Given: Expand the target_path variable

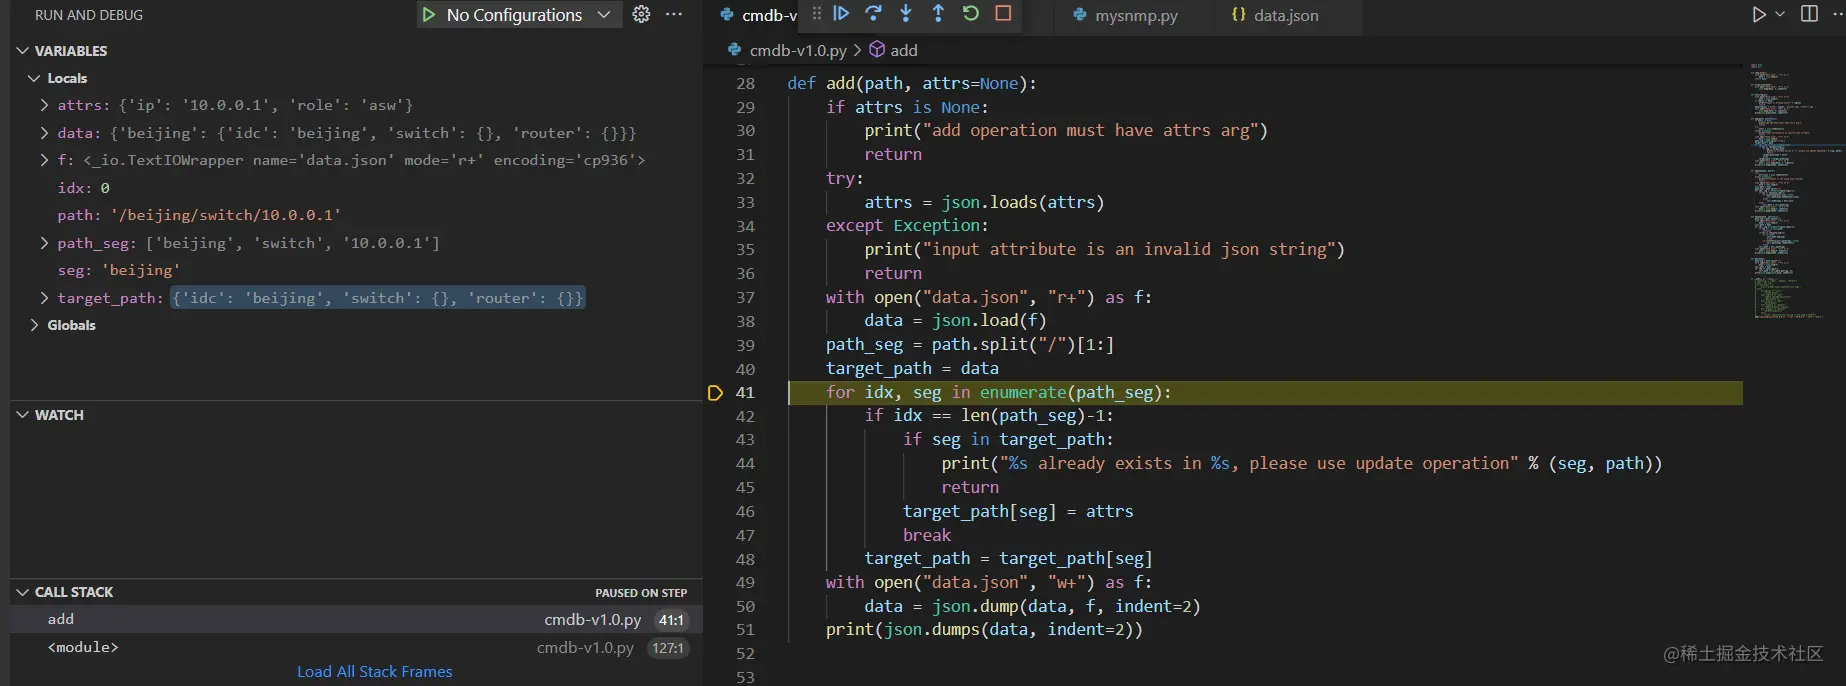Looking at the screenshot, I should [x=44, y=298].
